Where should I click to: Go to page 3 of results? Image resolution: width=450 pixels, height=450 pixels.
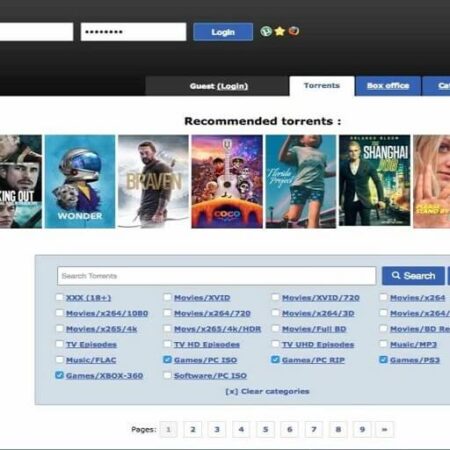tap(217, 429)
